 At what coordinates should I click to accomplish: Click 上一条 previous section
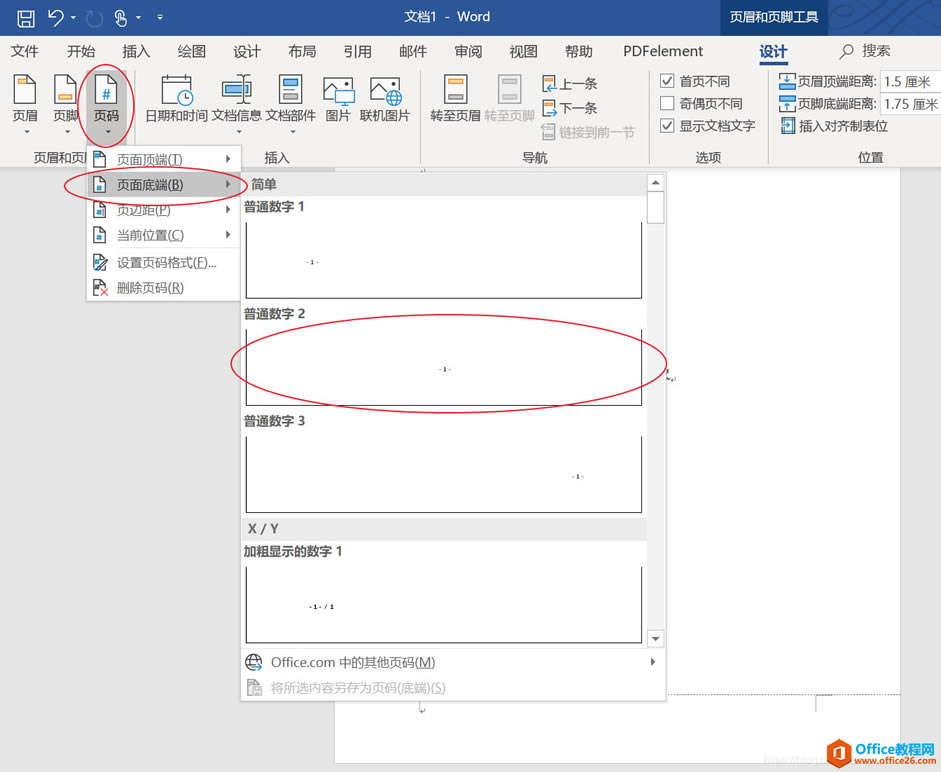click(570, 84)
